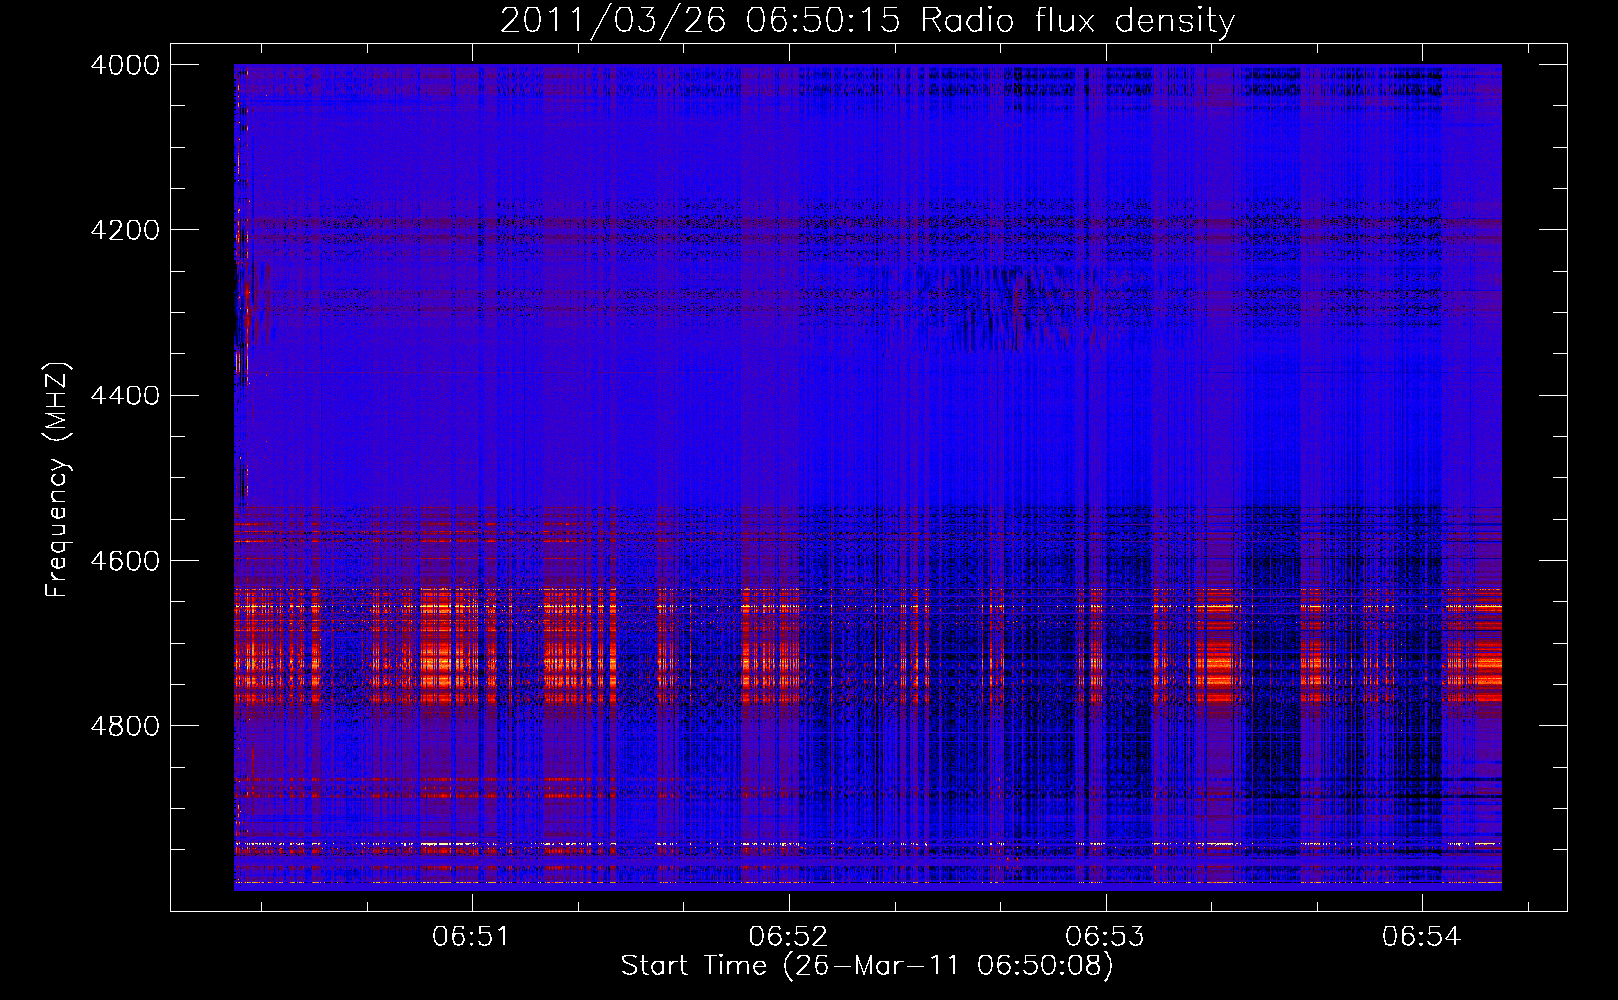Click the 06:53 time axis label
This screenshot has width=1618, height=1000.
pos(1105,937)
